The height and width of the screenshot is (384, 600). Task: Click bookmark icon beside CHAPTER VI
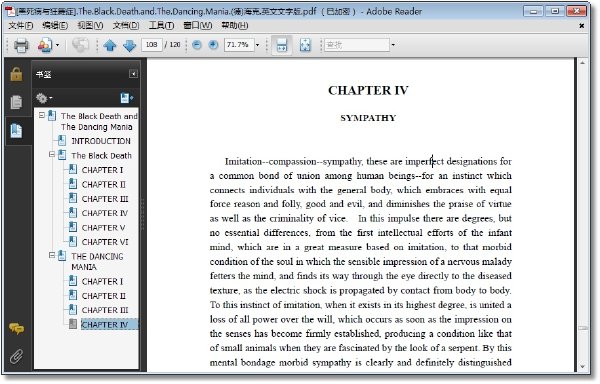tap(73, 241)
